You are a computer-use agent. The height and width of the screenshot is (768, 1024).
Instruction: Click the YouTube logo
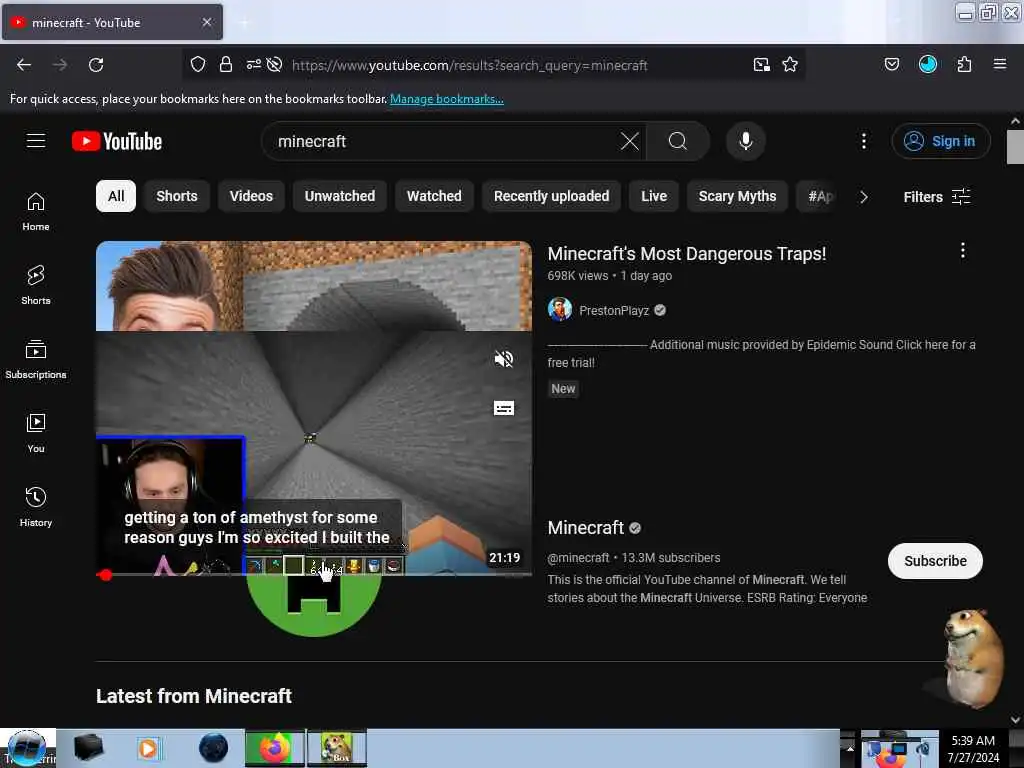pos(117,141)
